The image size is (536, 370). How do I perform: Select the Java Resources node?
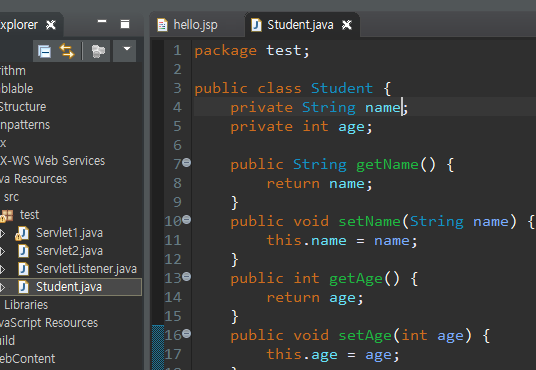34,179
